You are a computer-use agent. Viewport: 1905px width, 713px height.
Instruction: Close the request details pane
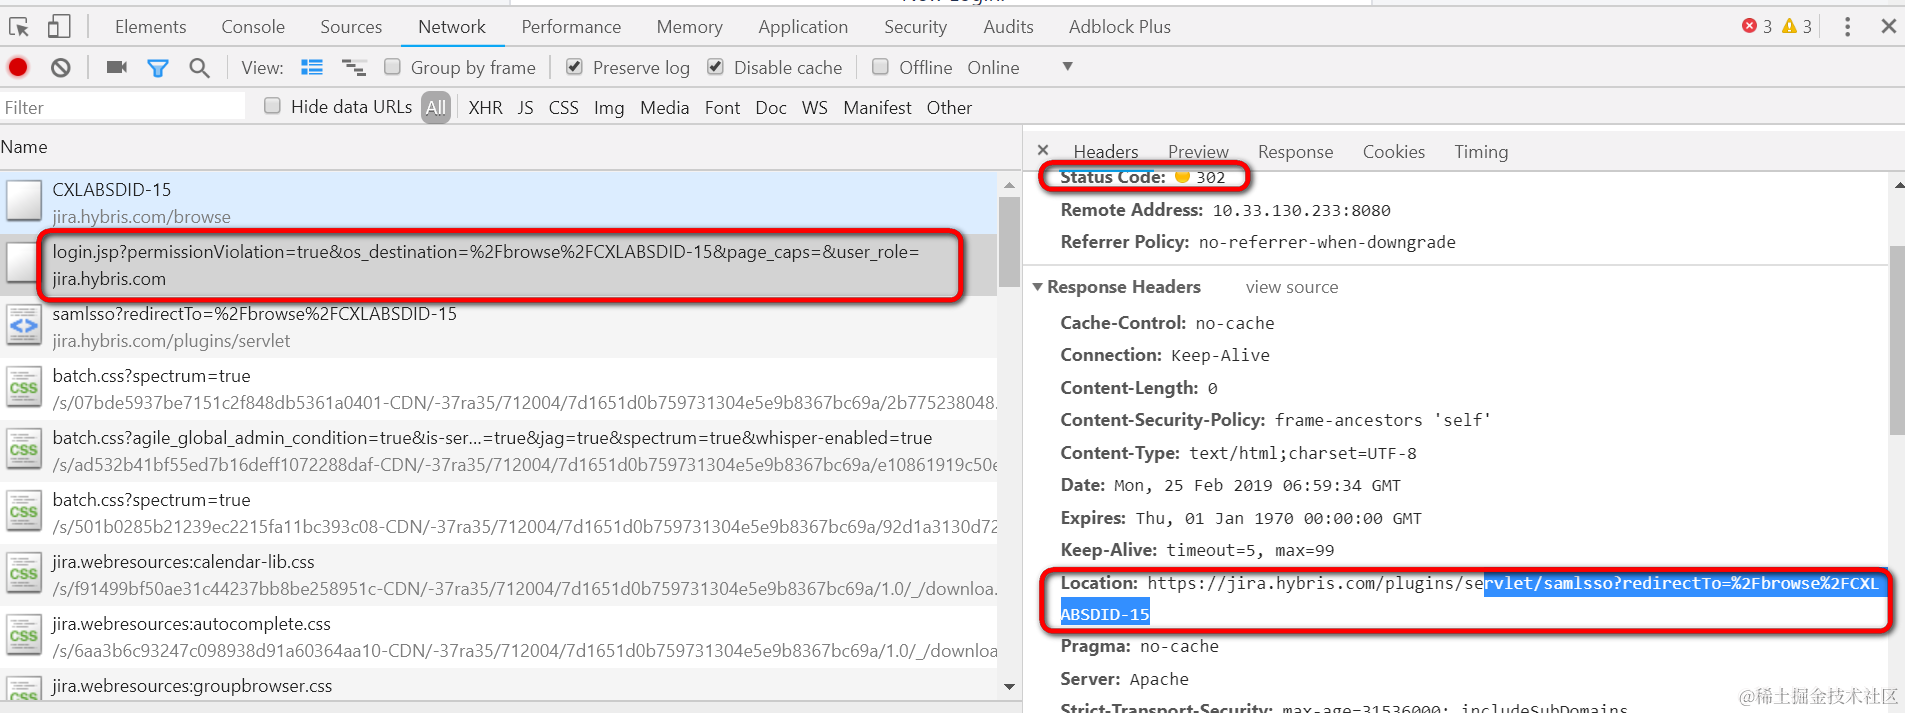pyautogui.click(x=1043, y=150)
